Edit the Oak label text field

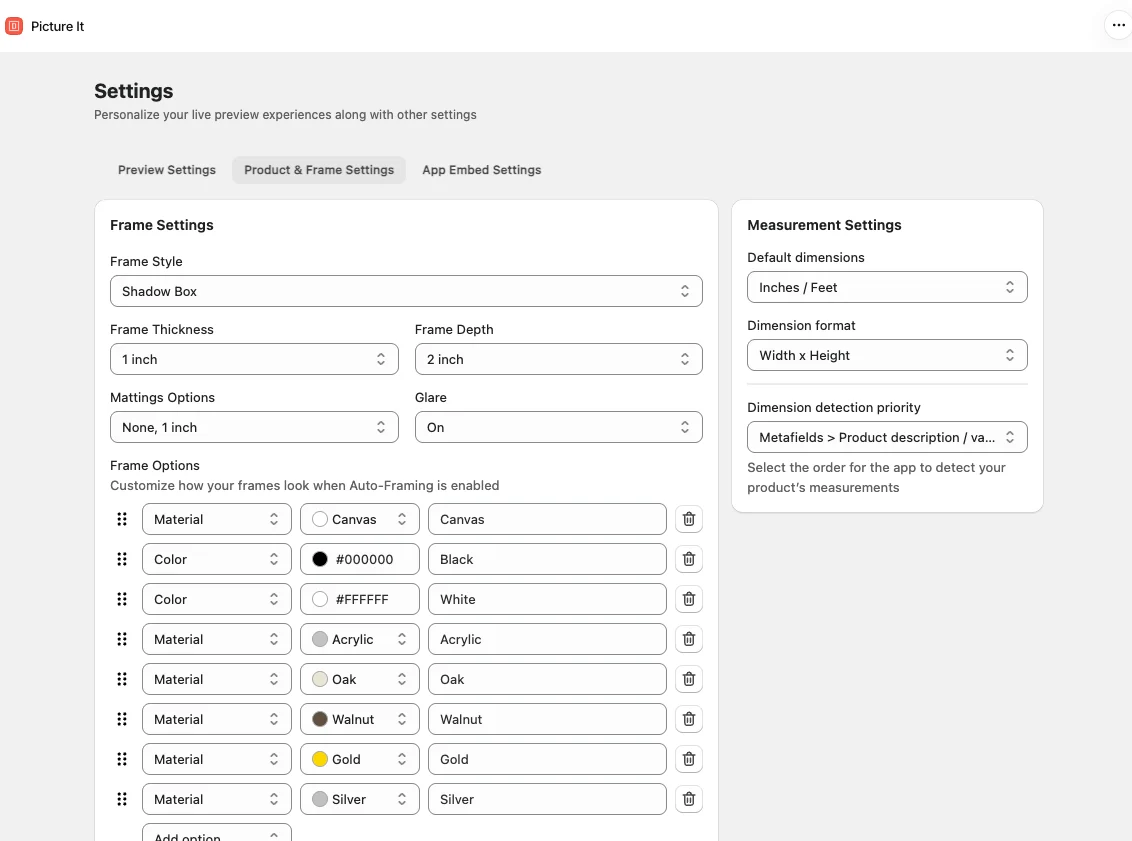[547, 679]
